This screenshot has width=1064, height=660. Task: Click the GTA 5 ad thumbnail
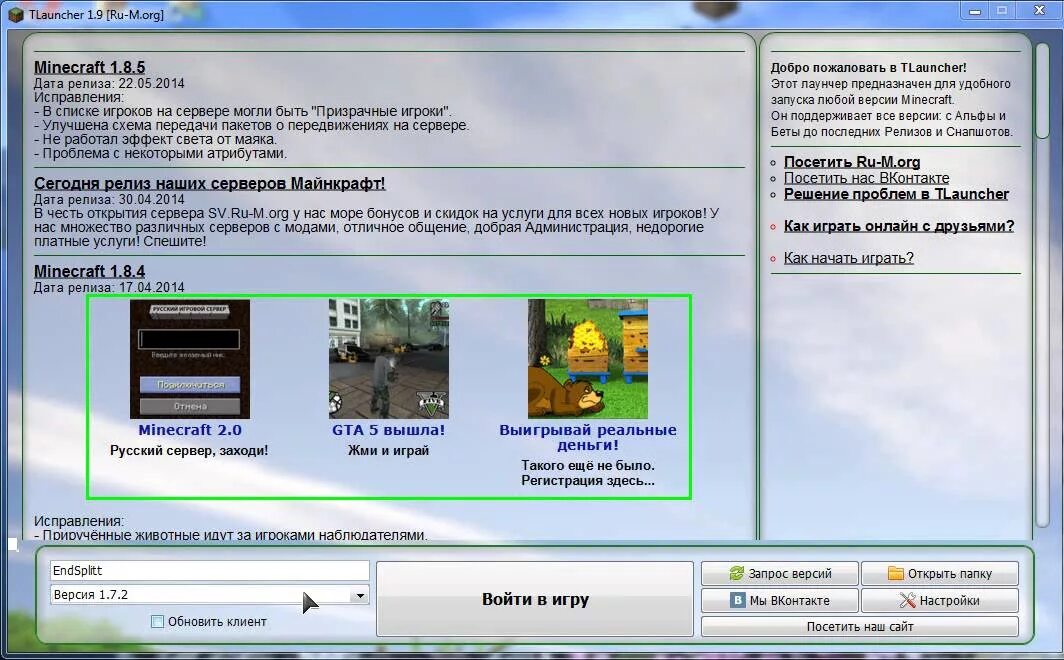click(x=389, y=359)
